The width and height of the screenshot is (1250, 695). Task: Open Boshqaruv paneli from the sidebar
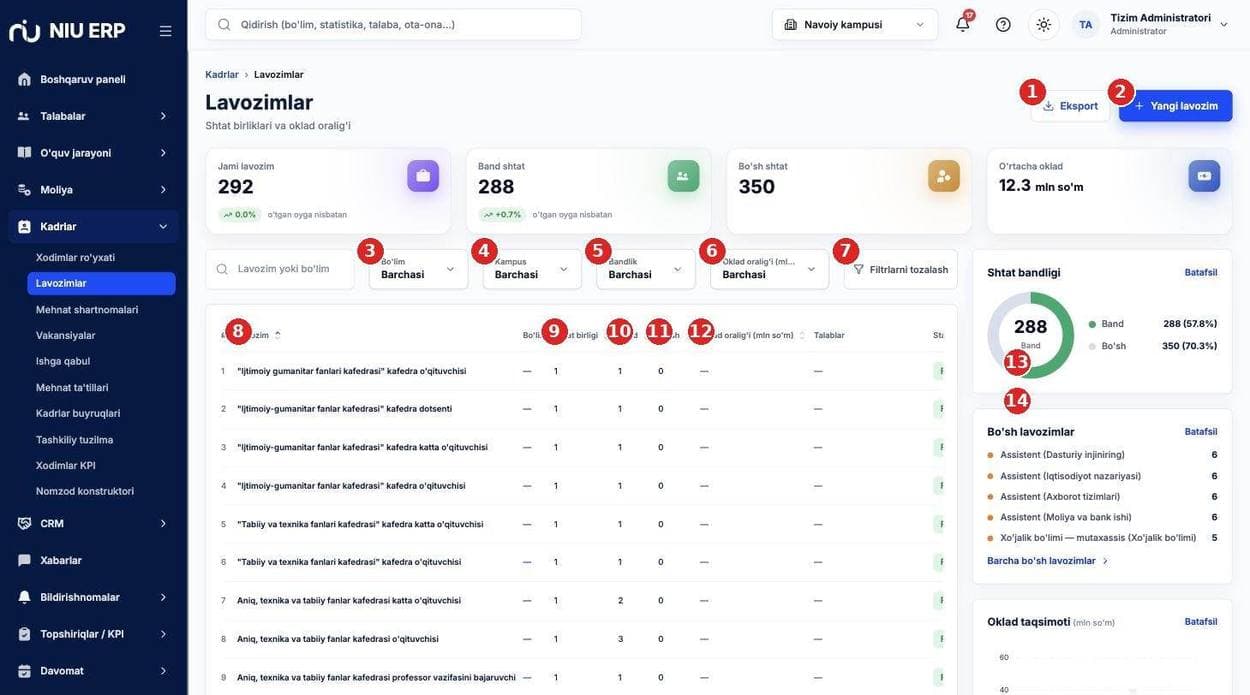[93, 79]
